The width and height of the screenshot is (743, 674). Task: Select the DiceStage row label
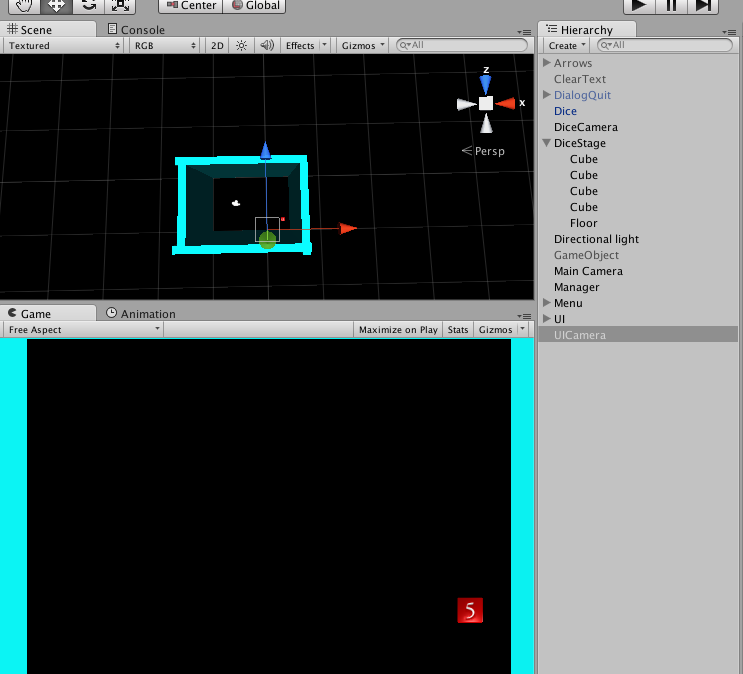580,143
